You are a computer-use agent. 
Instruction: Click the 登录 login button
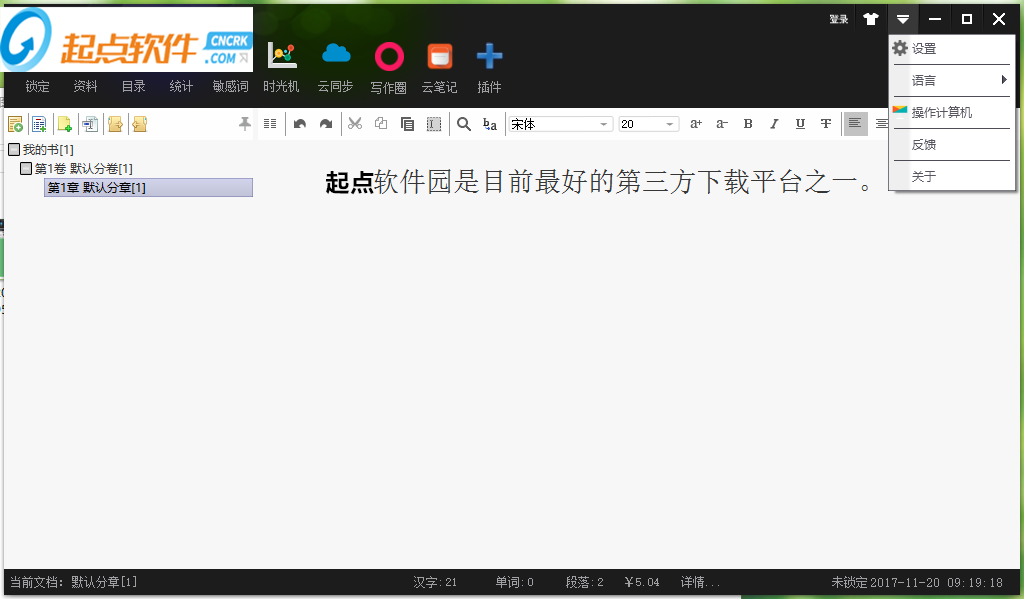838,19
